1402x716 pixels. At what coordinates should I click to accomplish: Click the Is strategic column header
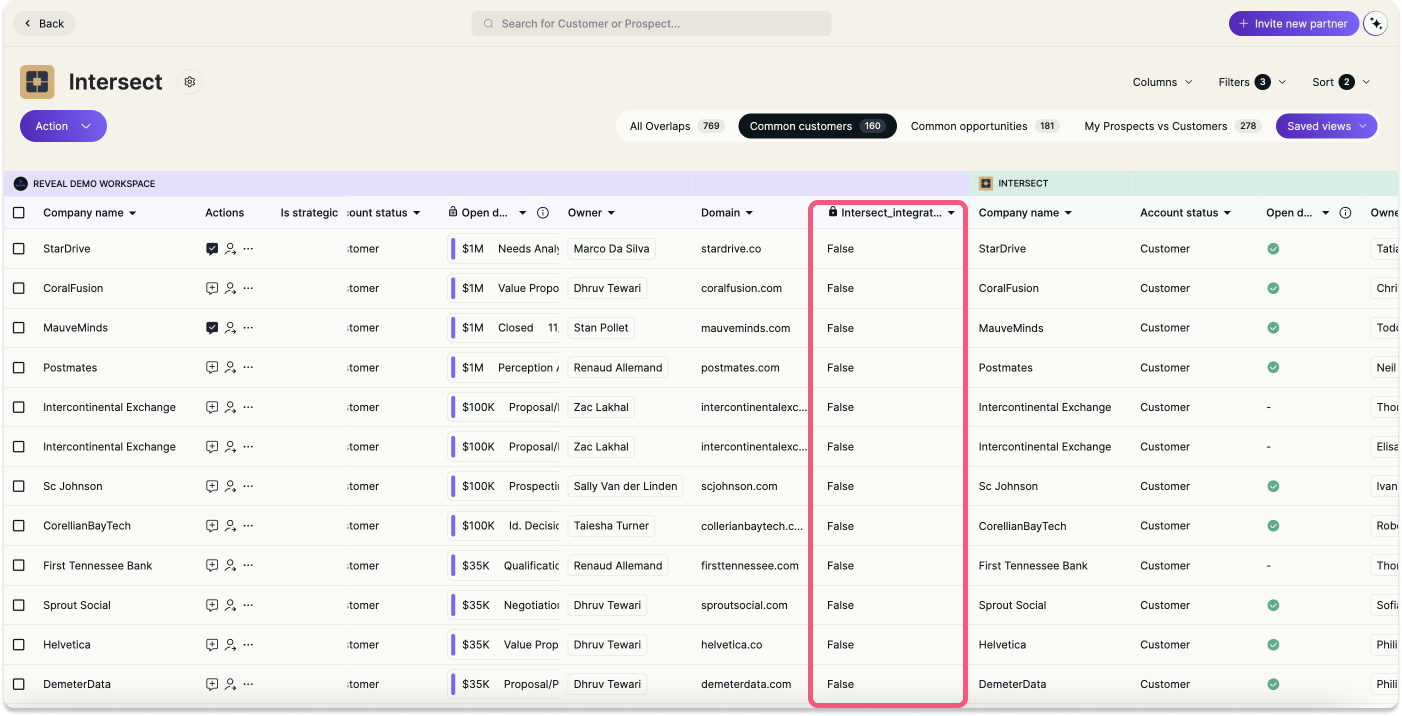309,213
